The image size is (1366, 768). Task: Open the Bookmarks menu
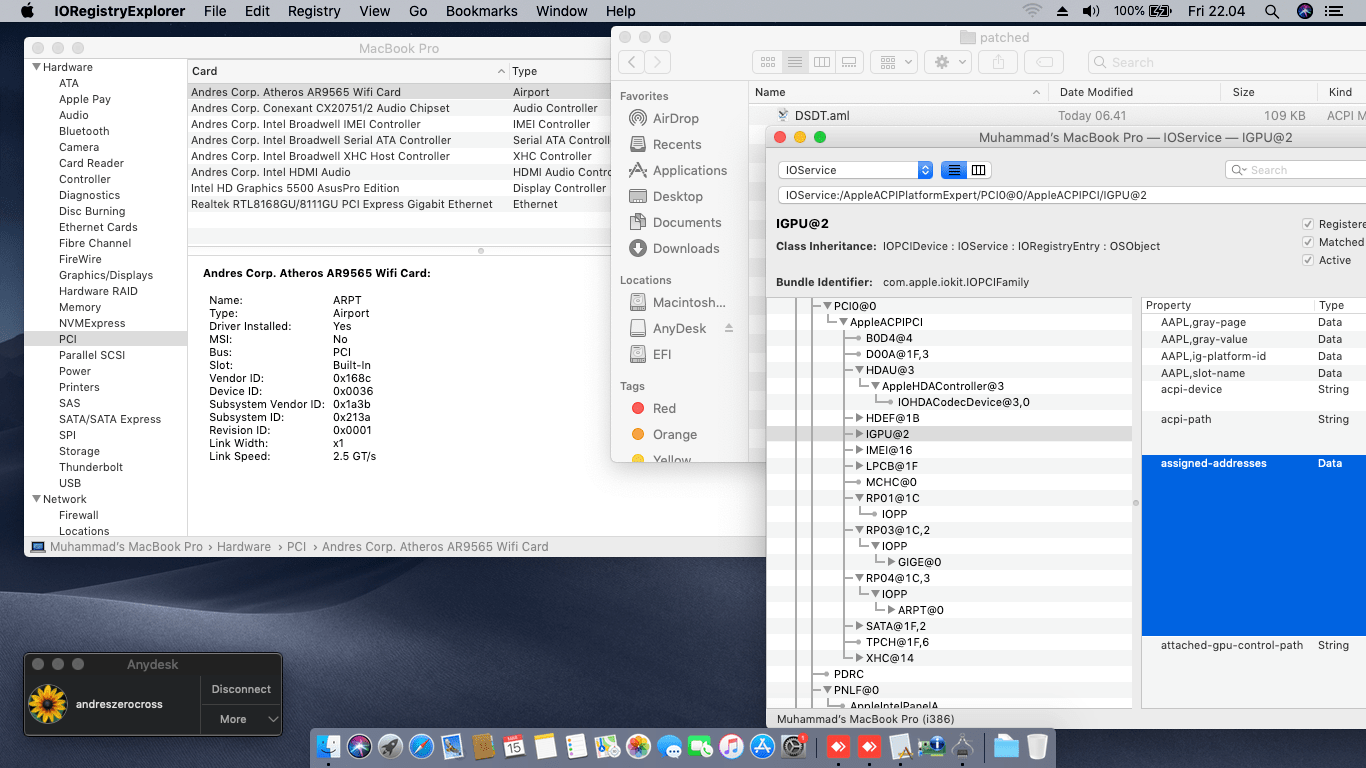[x=482, y=11]
